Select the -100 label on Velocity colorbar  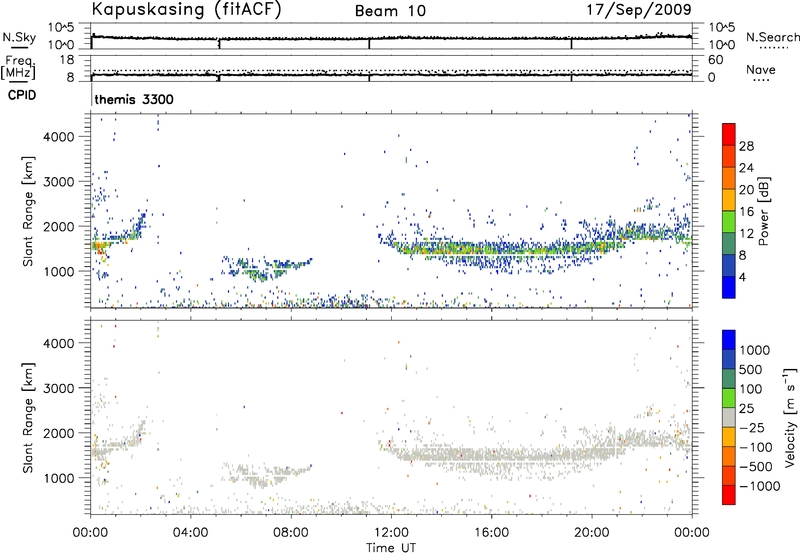coord(756,447)
